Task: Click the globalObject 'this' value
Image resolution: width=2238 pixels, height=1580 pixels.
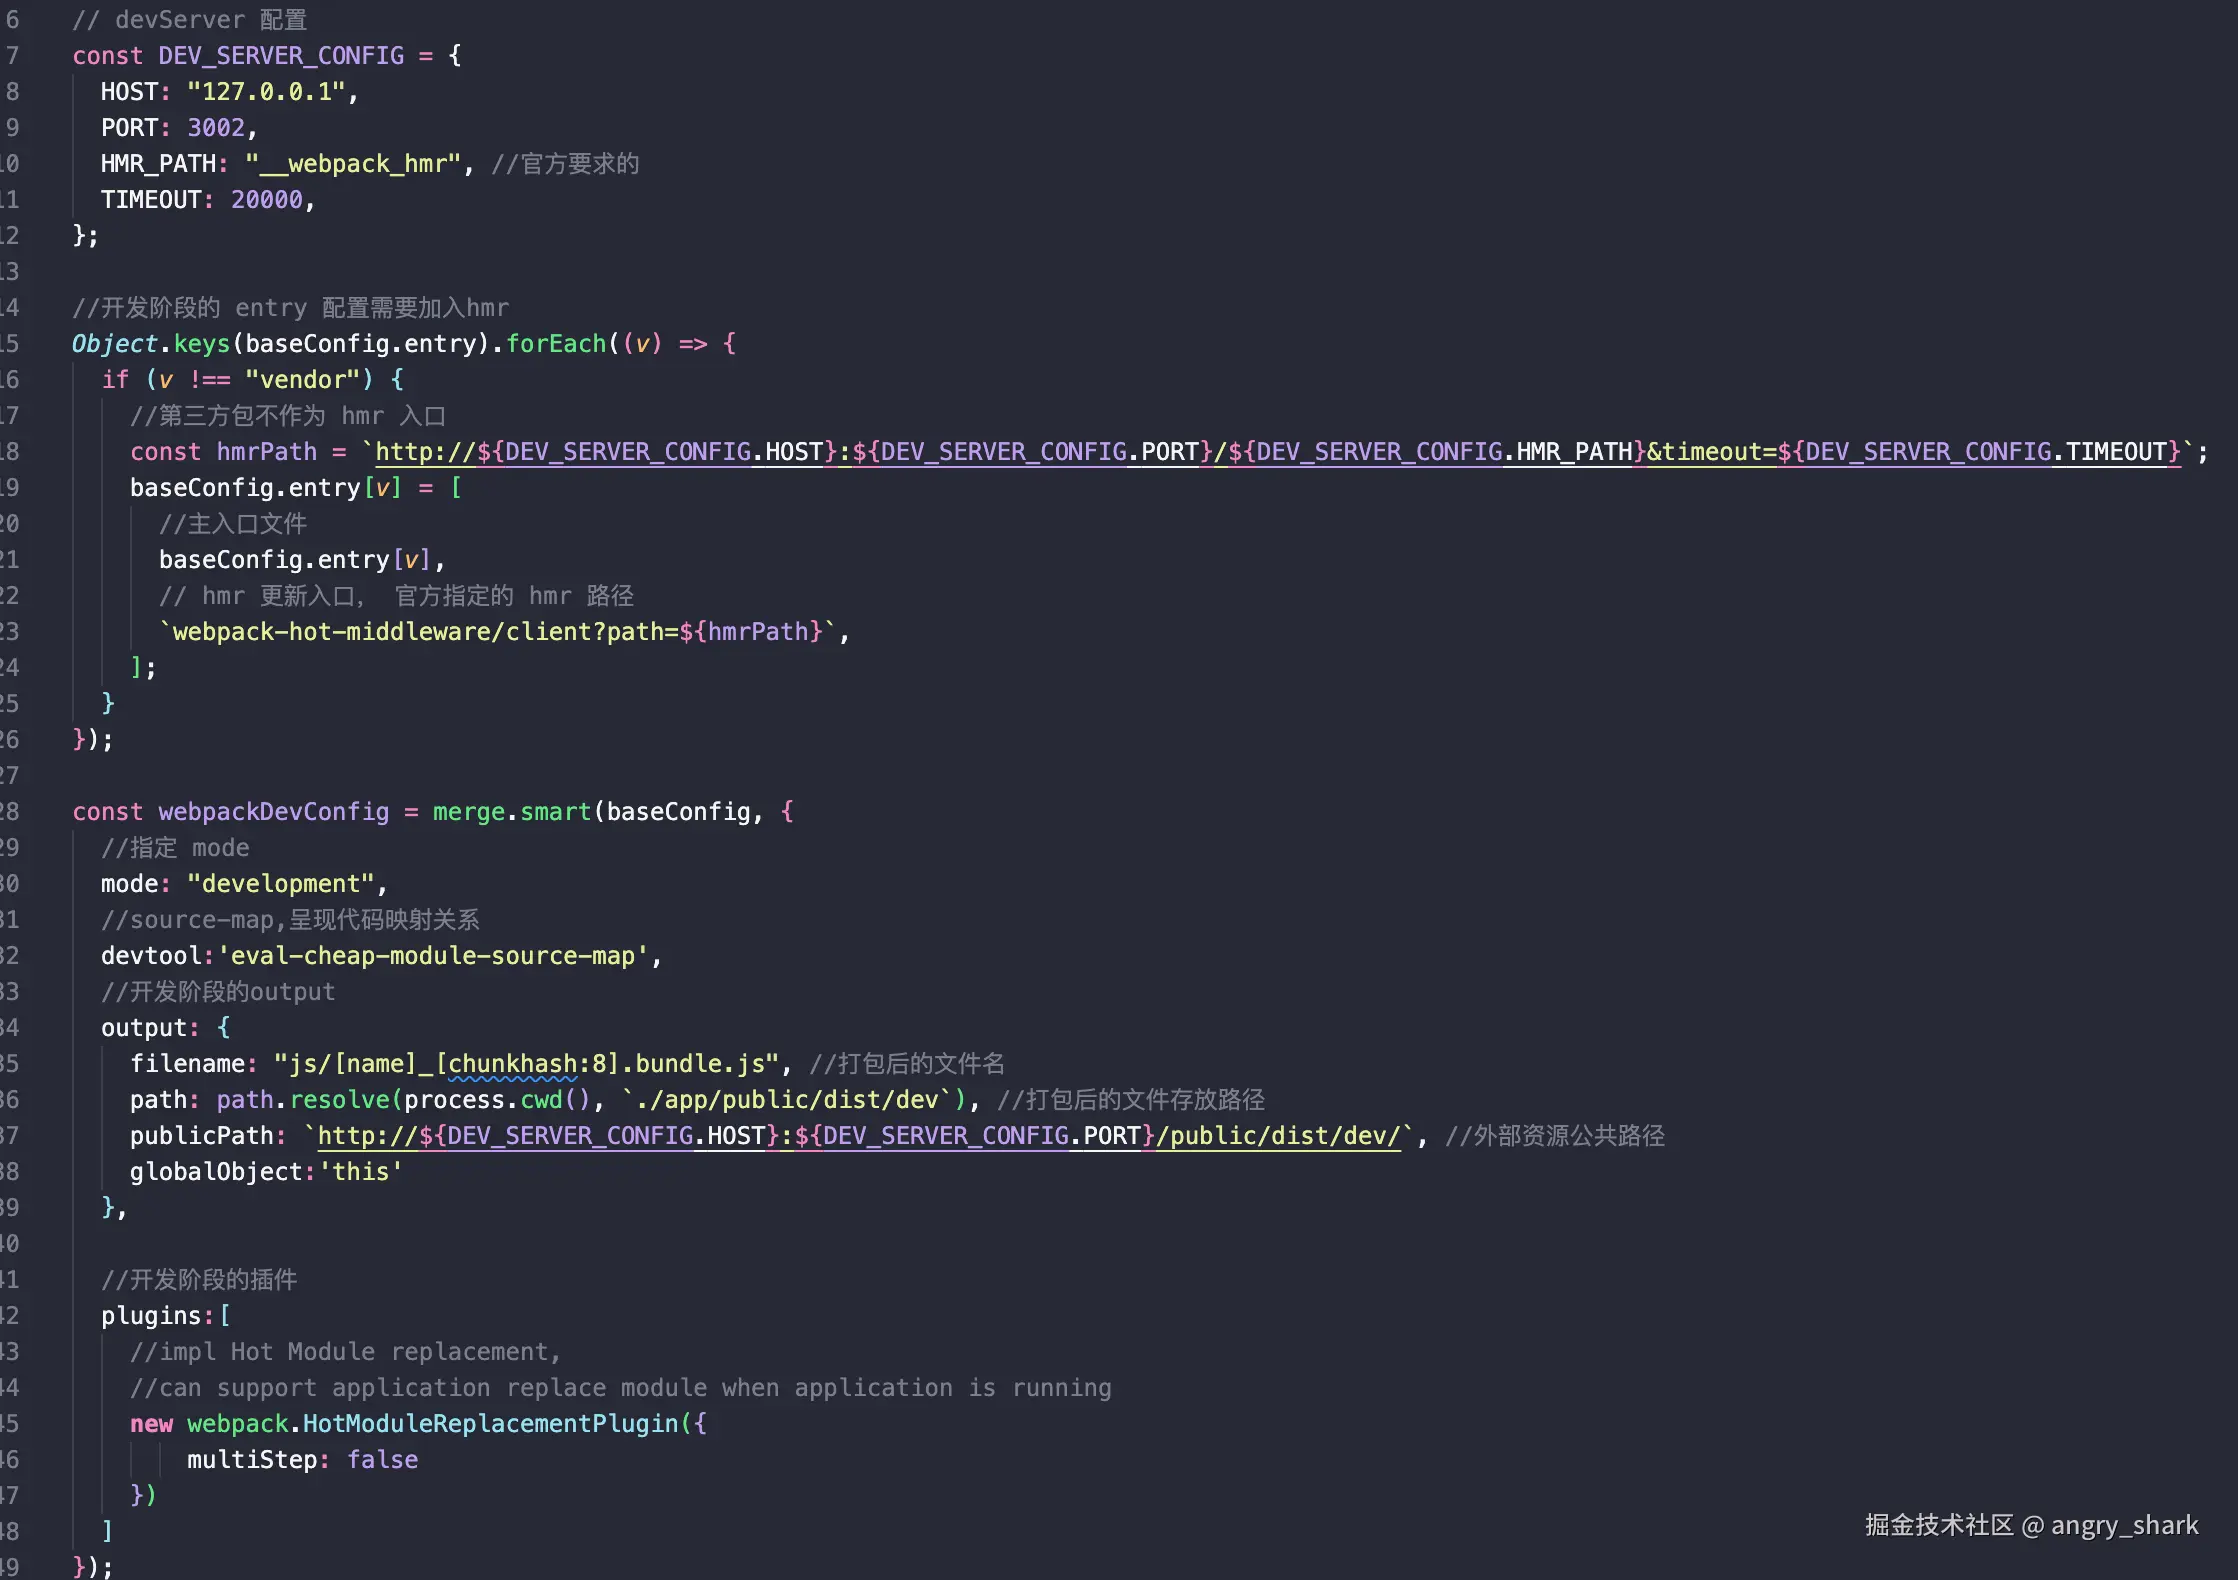Action: [360, 1172]
